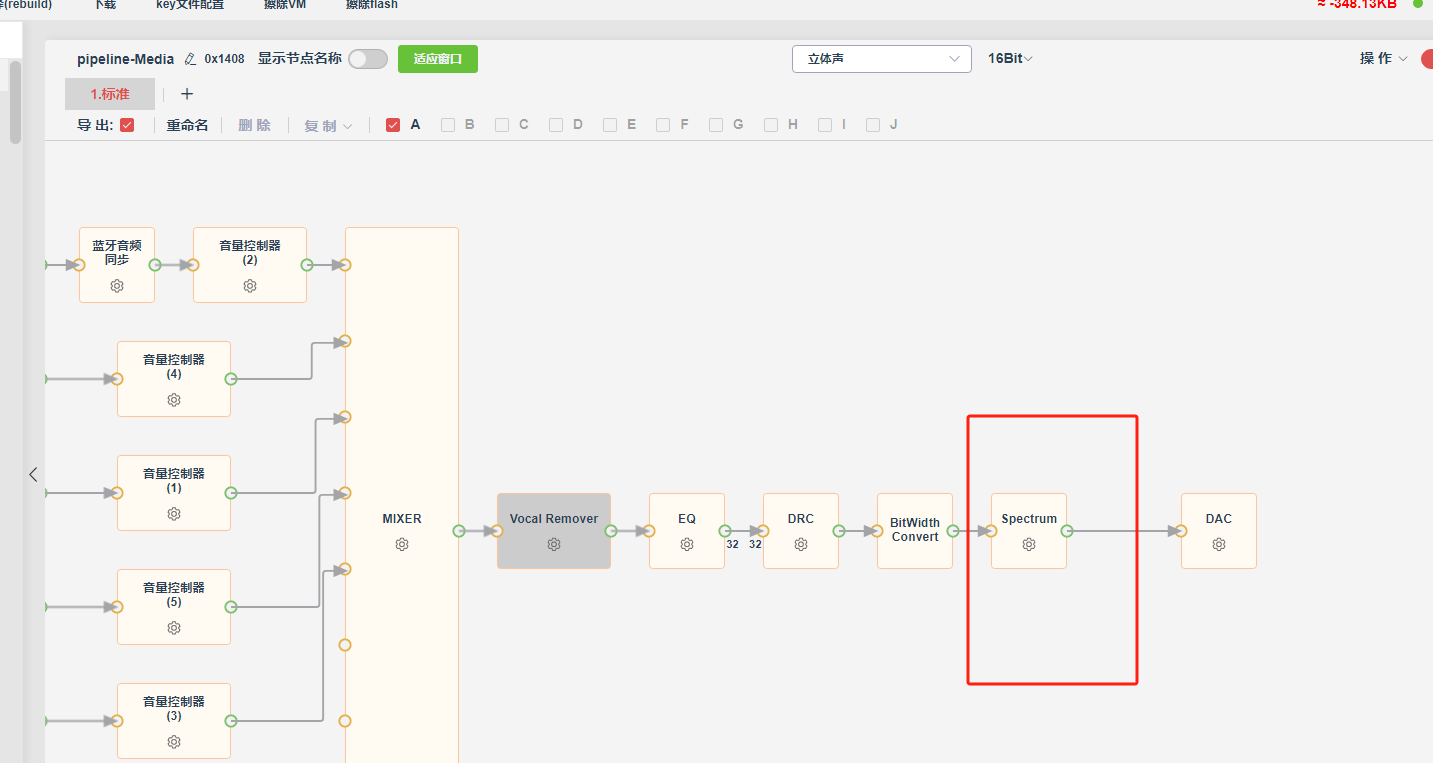Open DRC node settings gear

(801, 545)
